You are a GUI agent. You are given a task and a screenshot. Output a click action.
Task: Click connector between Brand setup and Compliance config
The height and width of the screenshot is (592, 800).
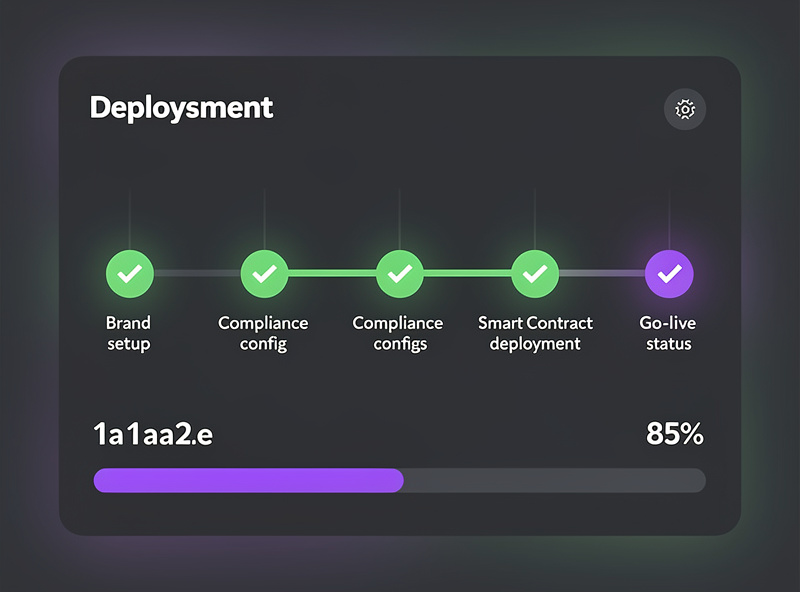click(x=197, y=273)
